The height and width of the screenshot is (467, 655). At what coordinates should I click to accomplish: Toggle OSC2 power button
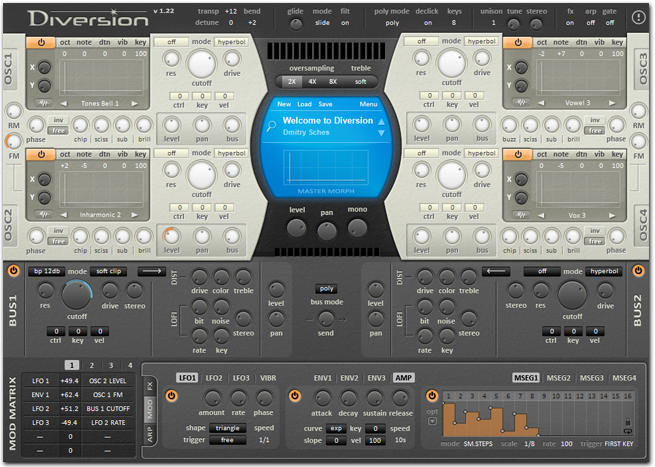41,154
